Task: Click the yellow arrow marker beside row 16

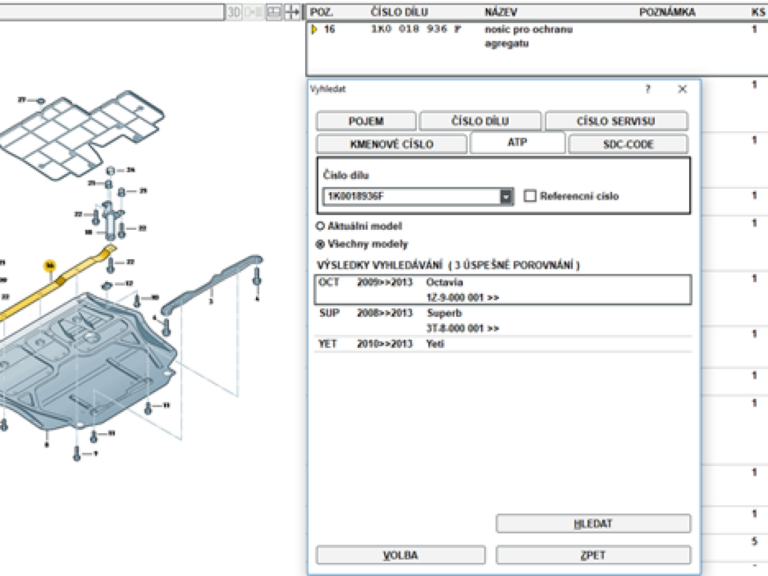Action: coord(313,30)
